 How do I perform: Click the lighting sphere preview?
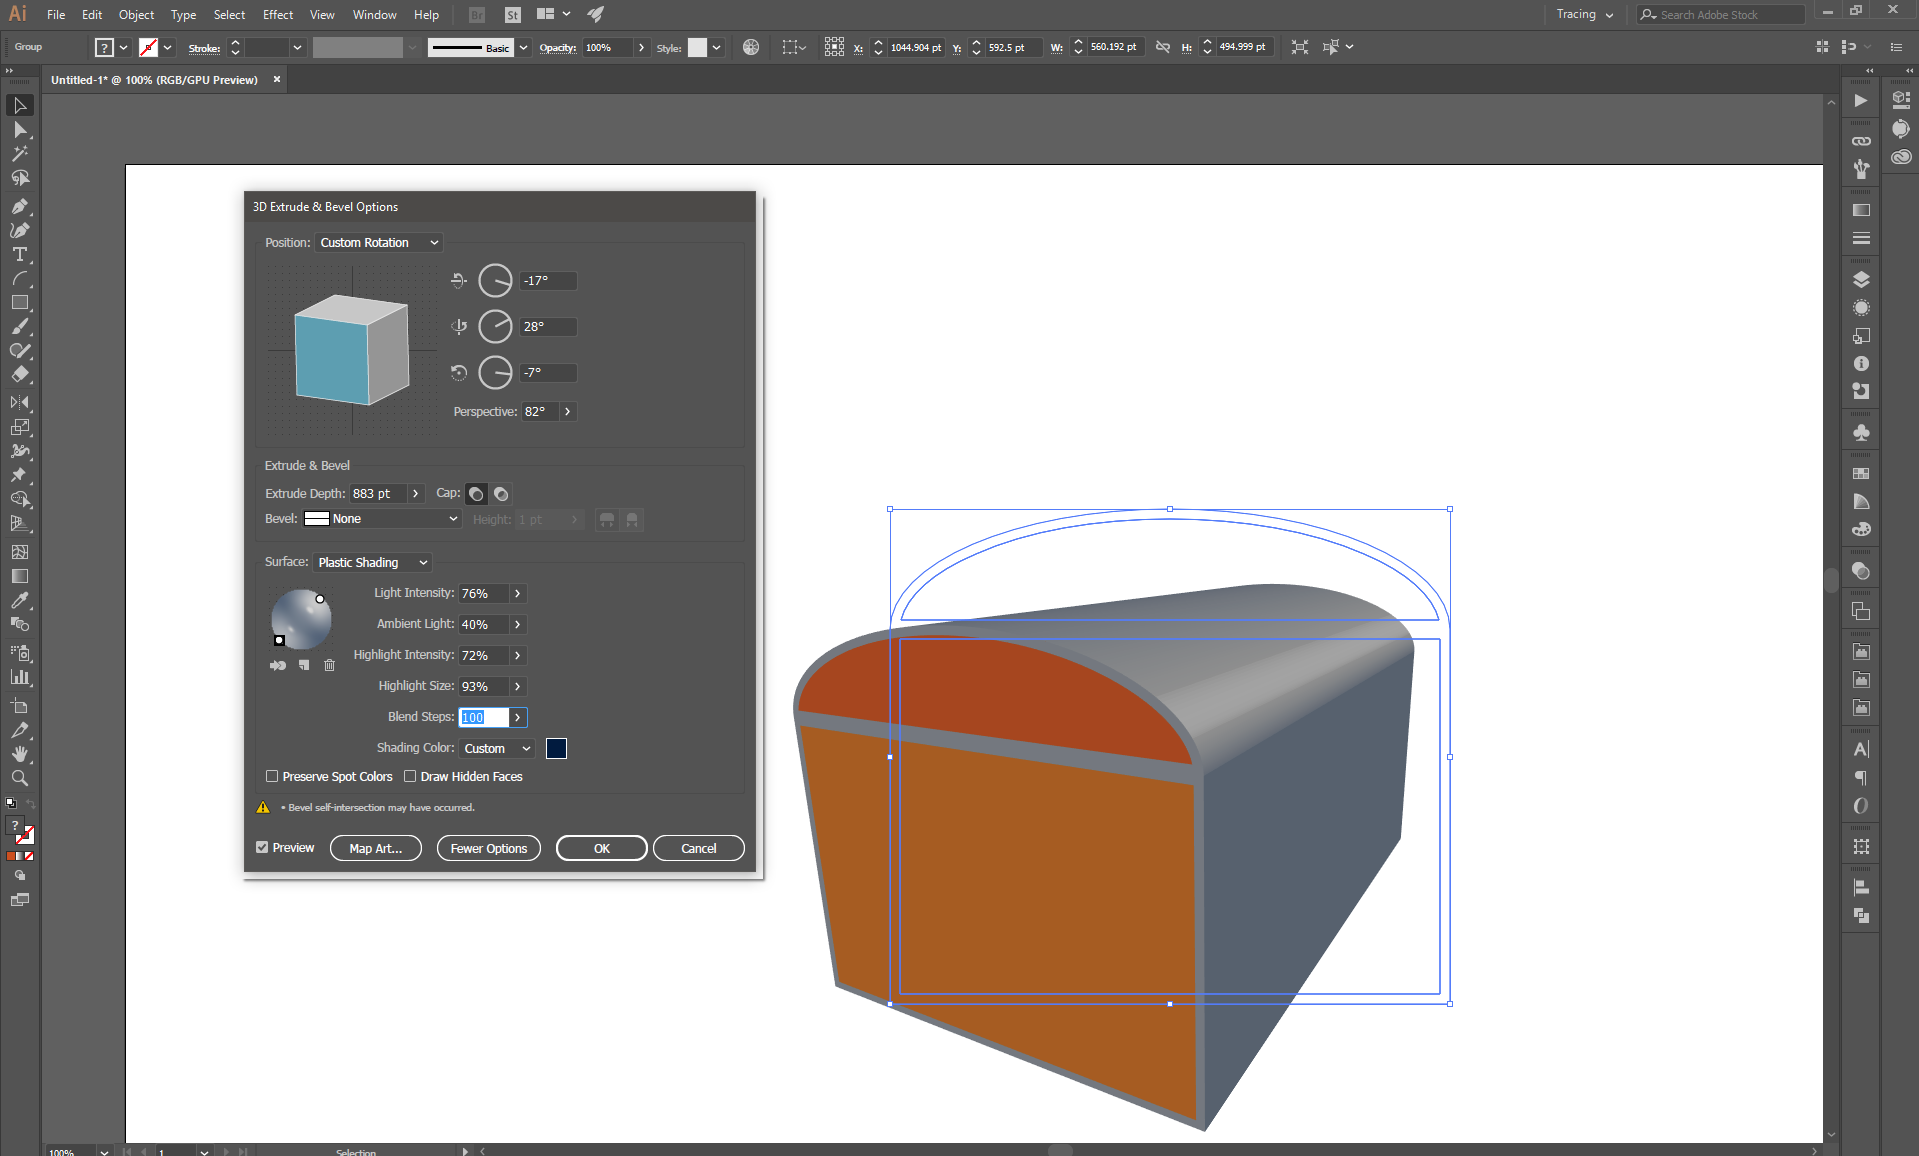[x=301, y=619]
